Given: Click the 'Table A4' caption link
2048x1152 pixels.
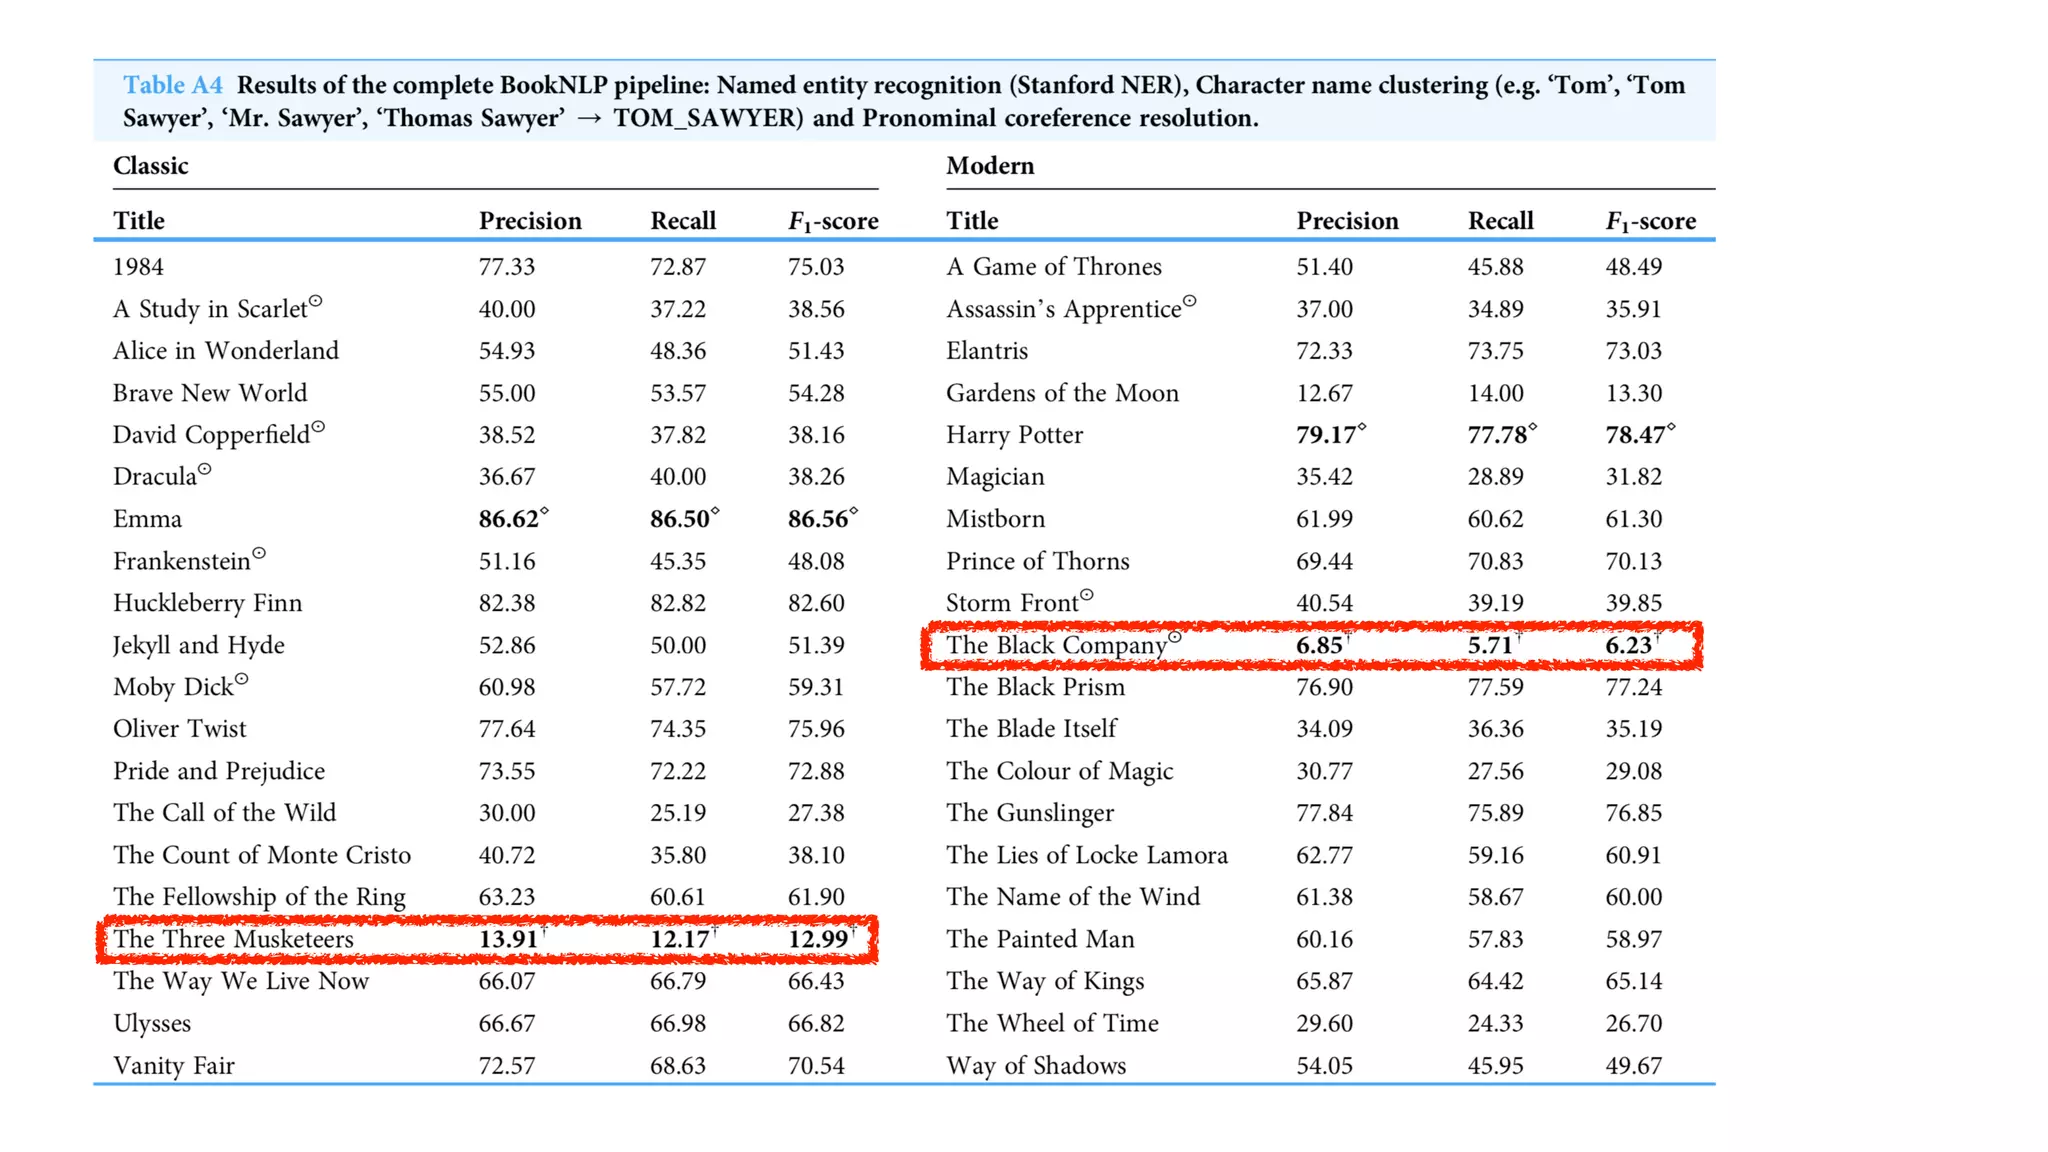Looking at the screenshot, I should point(172,85).
